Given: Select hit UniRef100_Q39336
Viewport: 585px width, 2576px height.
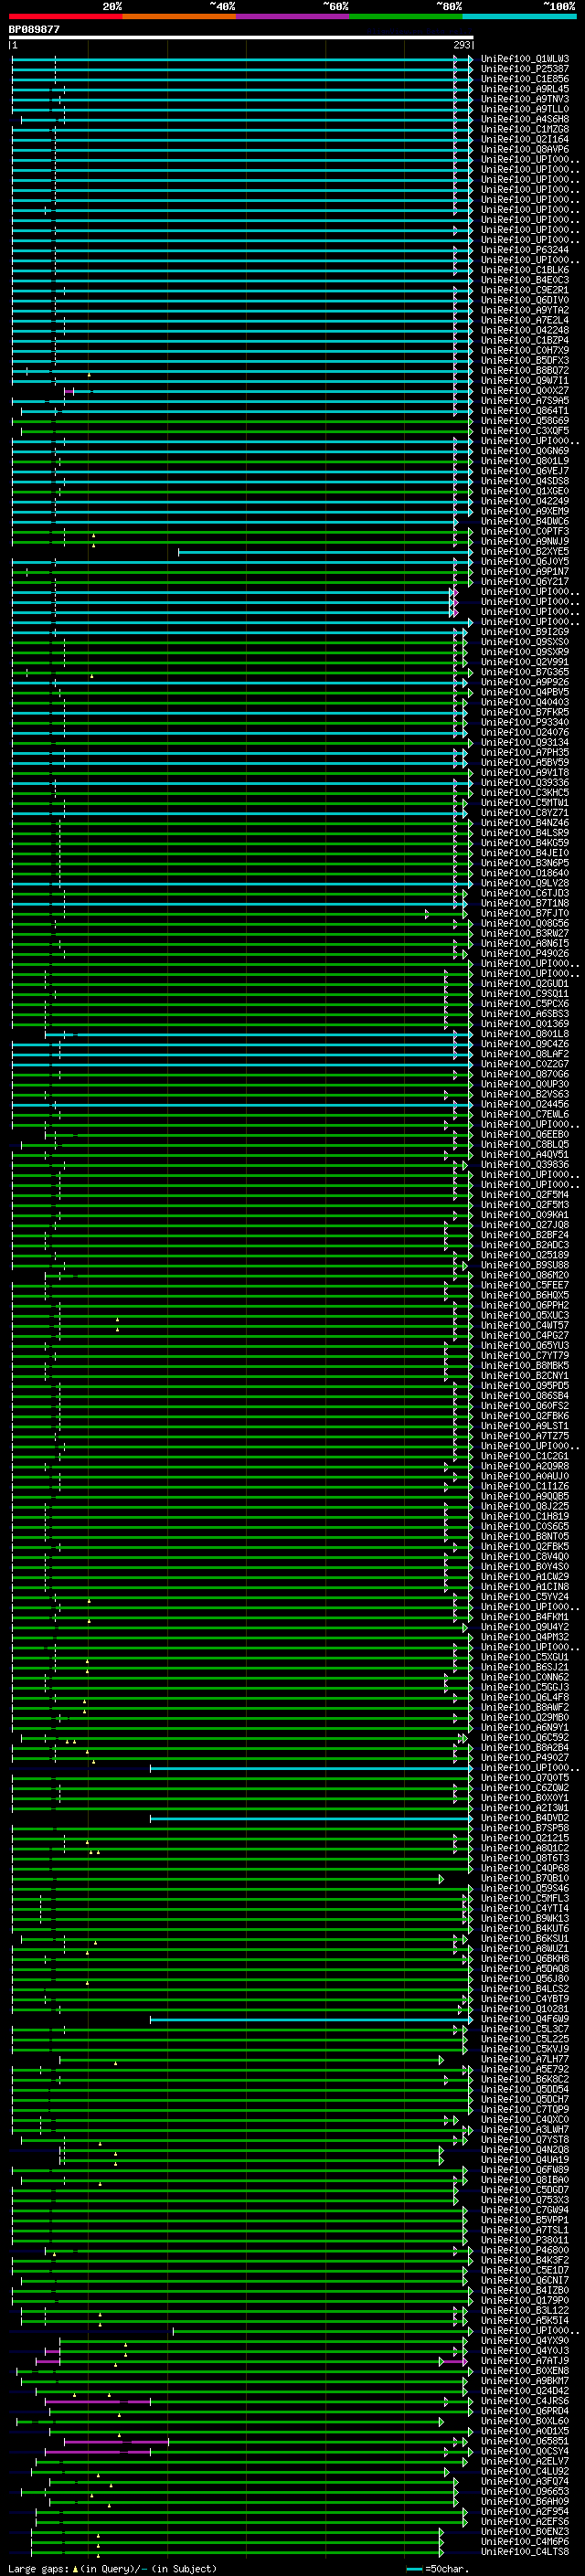Looking at the screenshot, I should tap(525, 783).
